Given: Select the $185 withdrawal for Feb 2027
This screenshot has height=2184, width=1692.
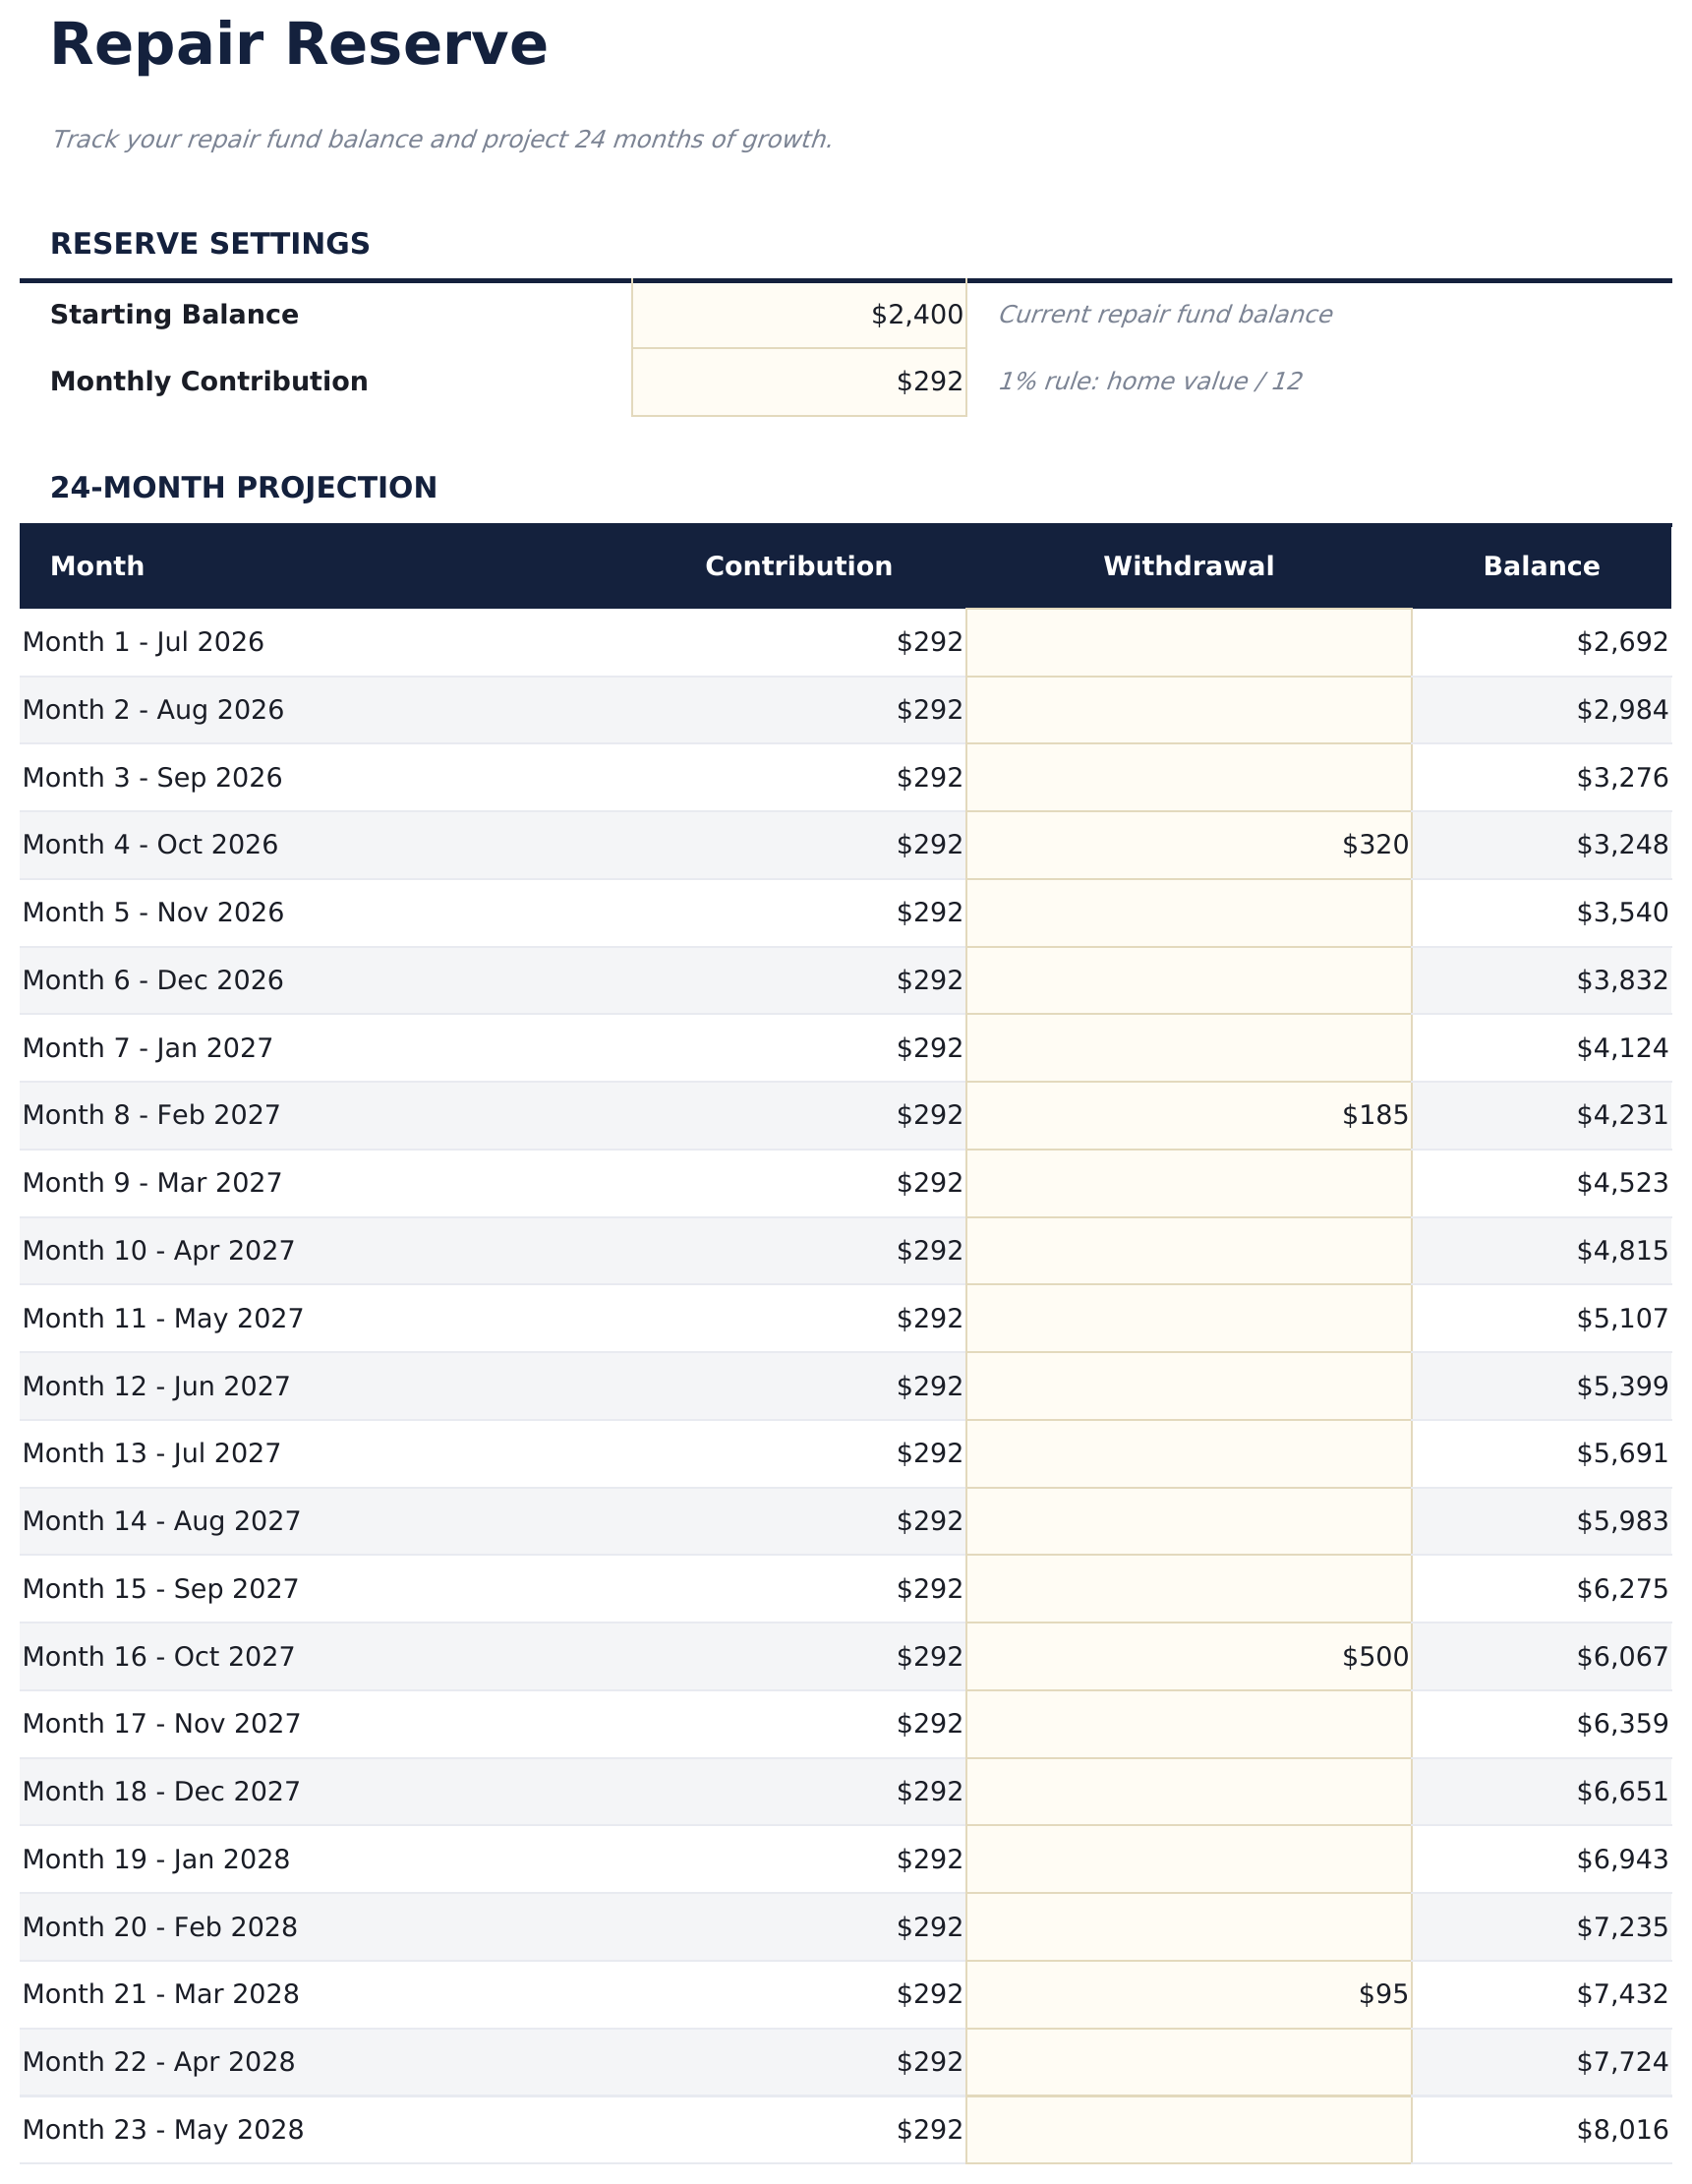Looking at the screenshot, I should pyautogui.click(x=1188, y=1115).
